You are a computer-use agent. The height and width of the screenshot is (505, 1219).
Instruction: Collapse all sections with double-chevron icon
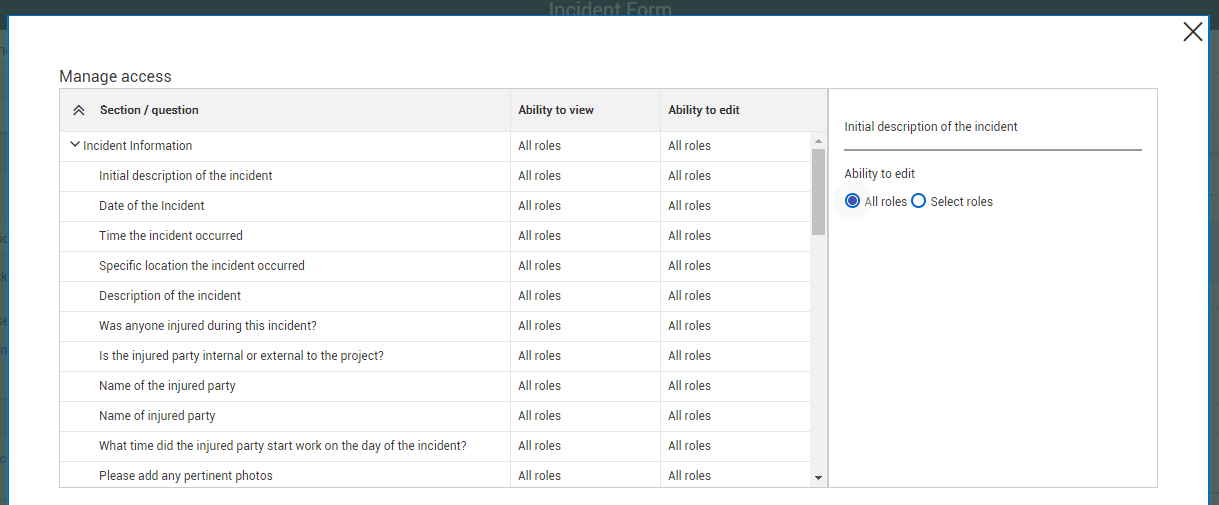click(x=79, y=110)
